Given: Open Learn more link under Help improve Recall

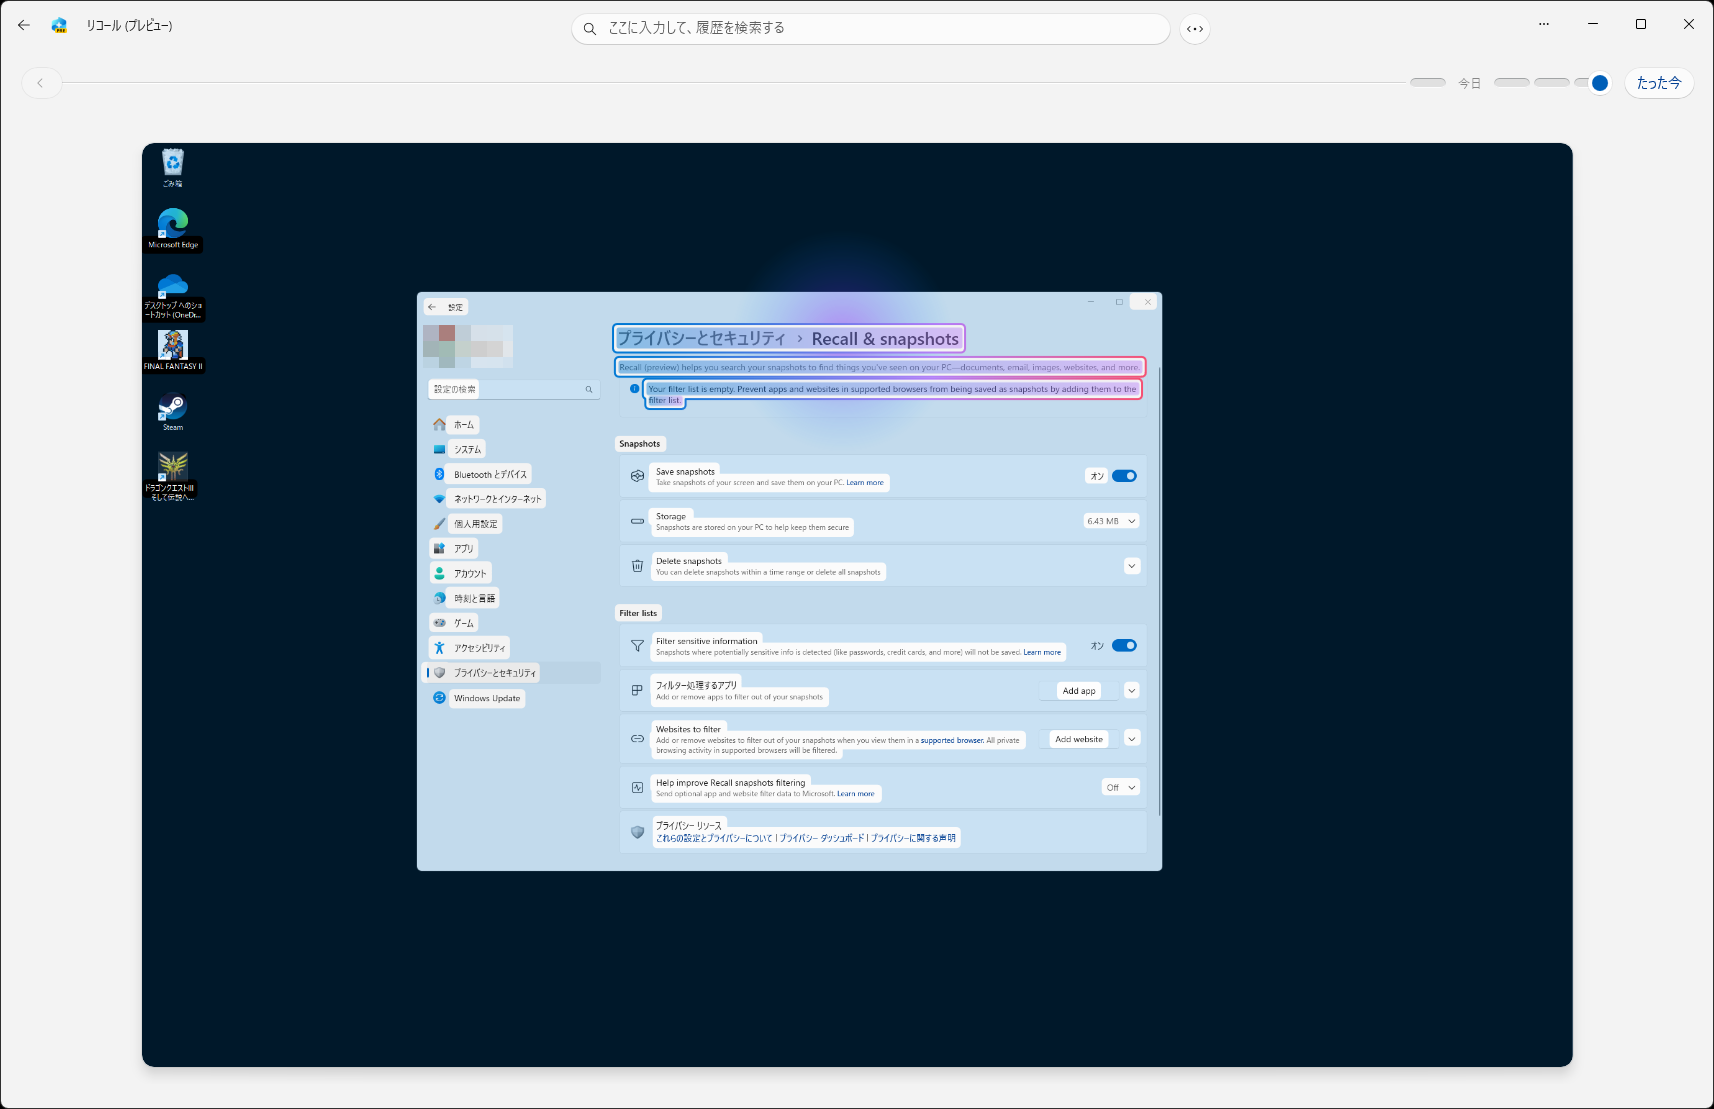Looking at the screenshot, I should pos(856,794).
